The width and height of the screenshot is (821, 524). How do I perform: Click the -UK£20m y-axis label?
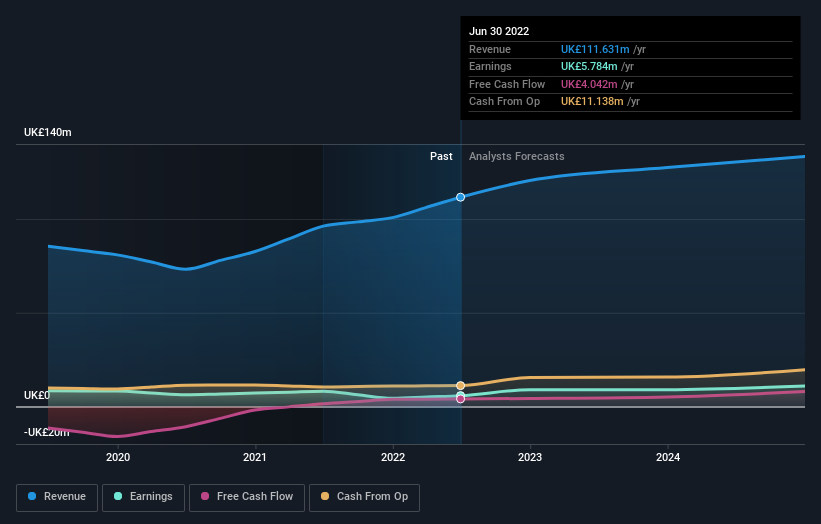[x=47, y=432]
